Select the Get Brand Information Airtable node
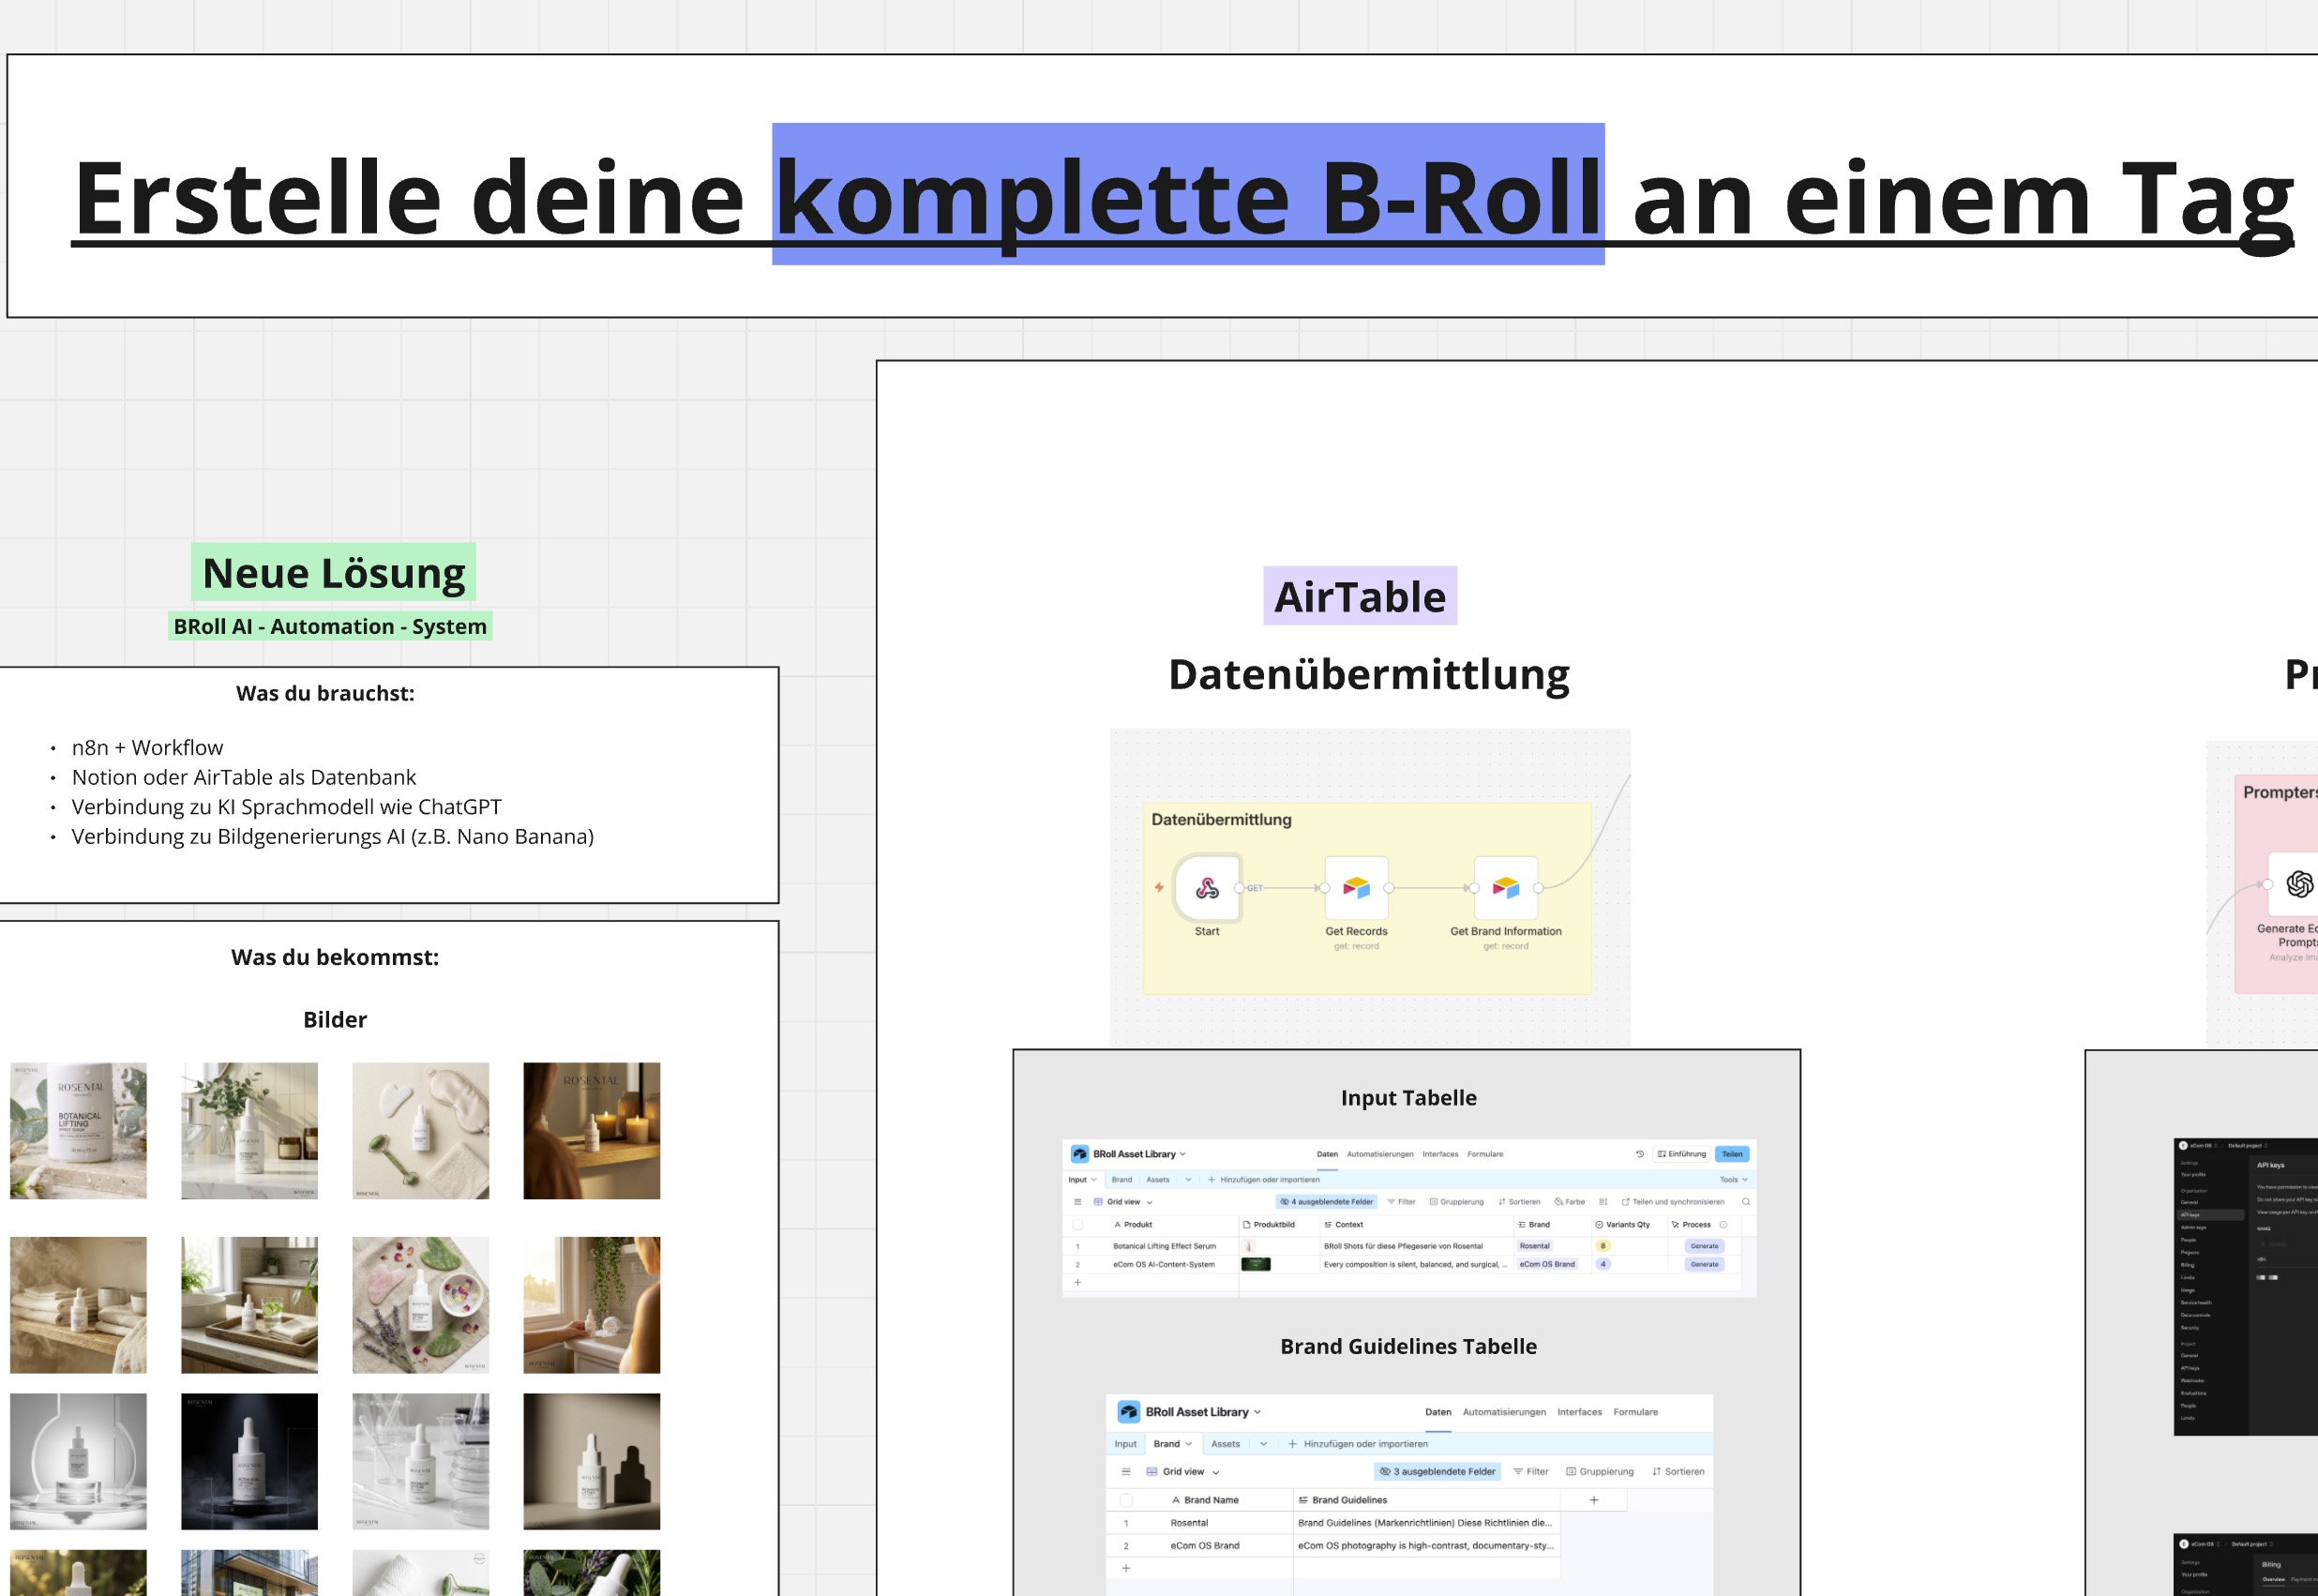The image size is (2318, 1596). 1505,887
